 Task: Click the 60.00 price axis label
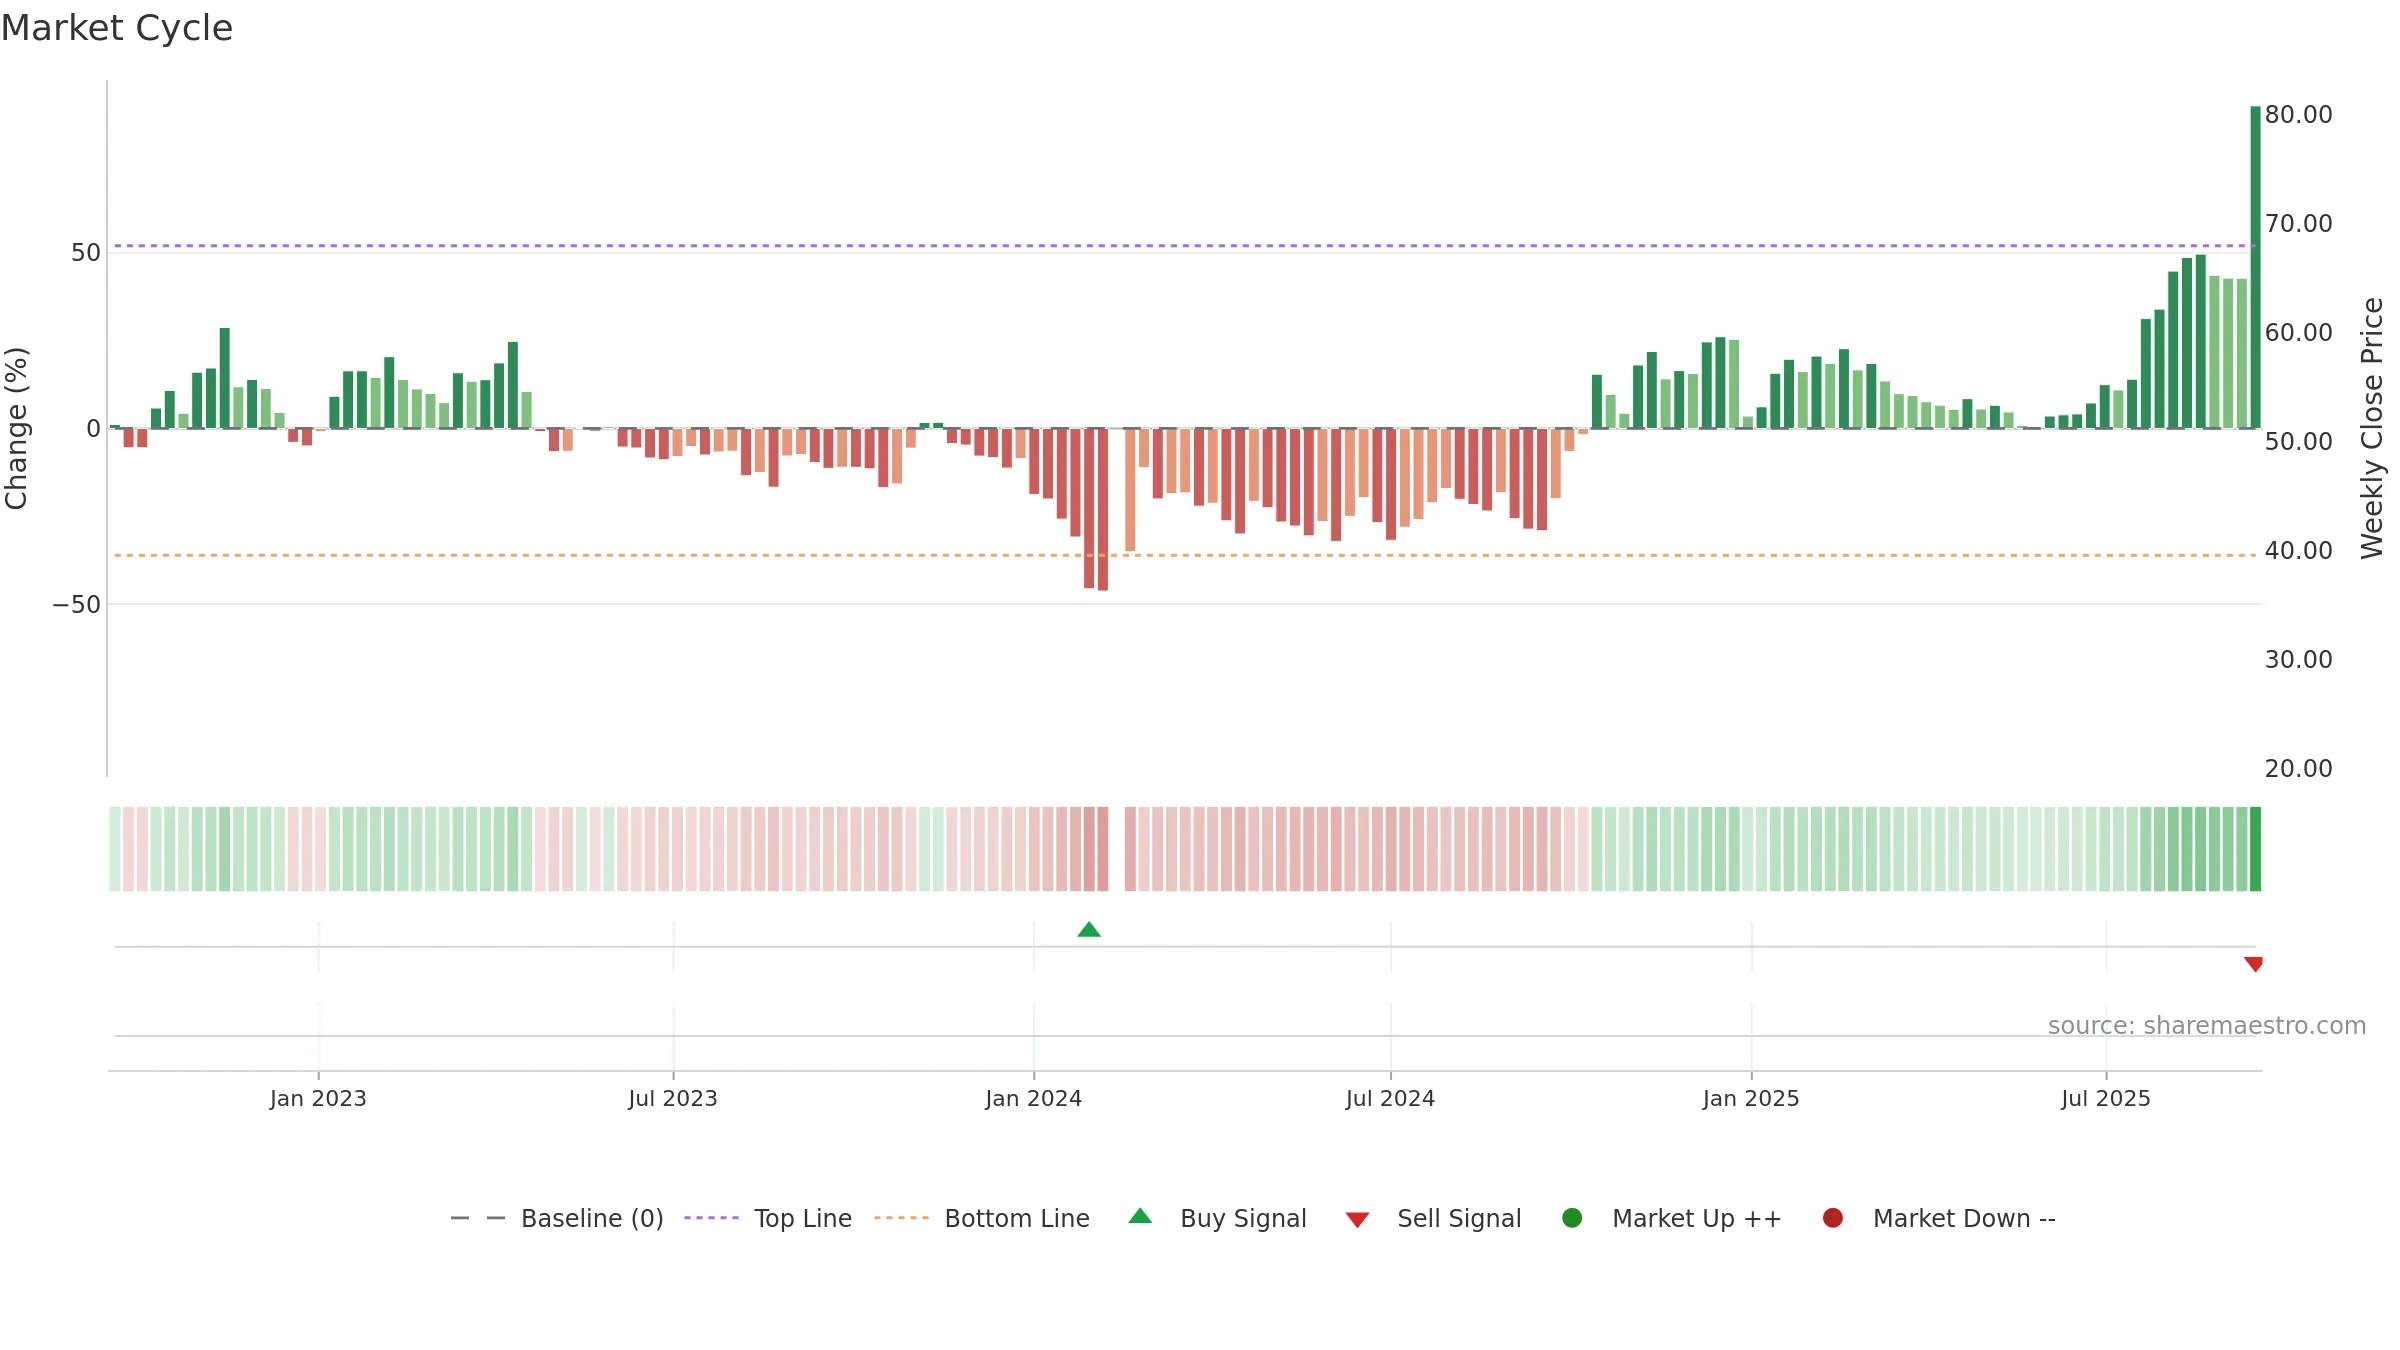coord(2298,333)
